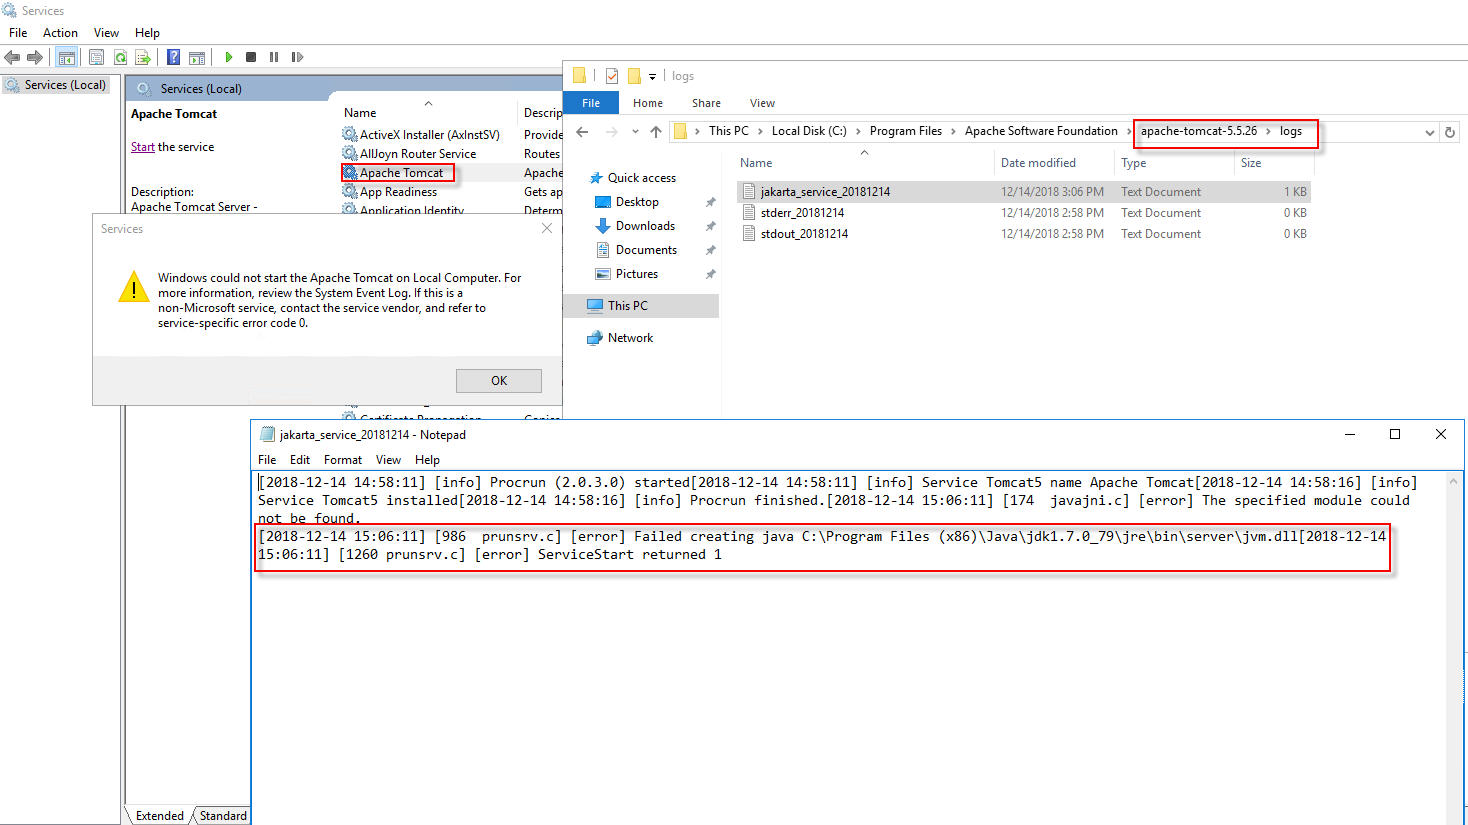Select the jakarta_service_20181214 log file

[x=824, y=191]
